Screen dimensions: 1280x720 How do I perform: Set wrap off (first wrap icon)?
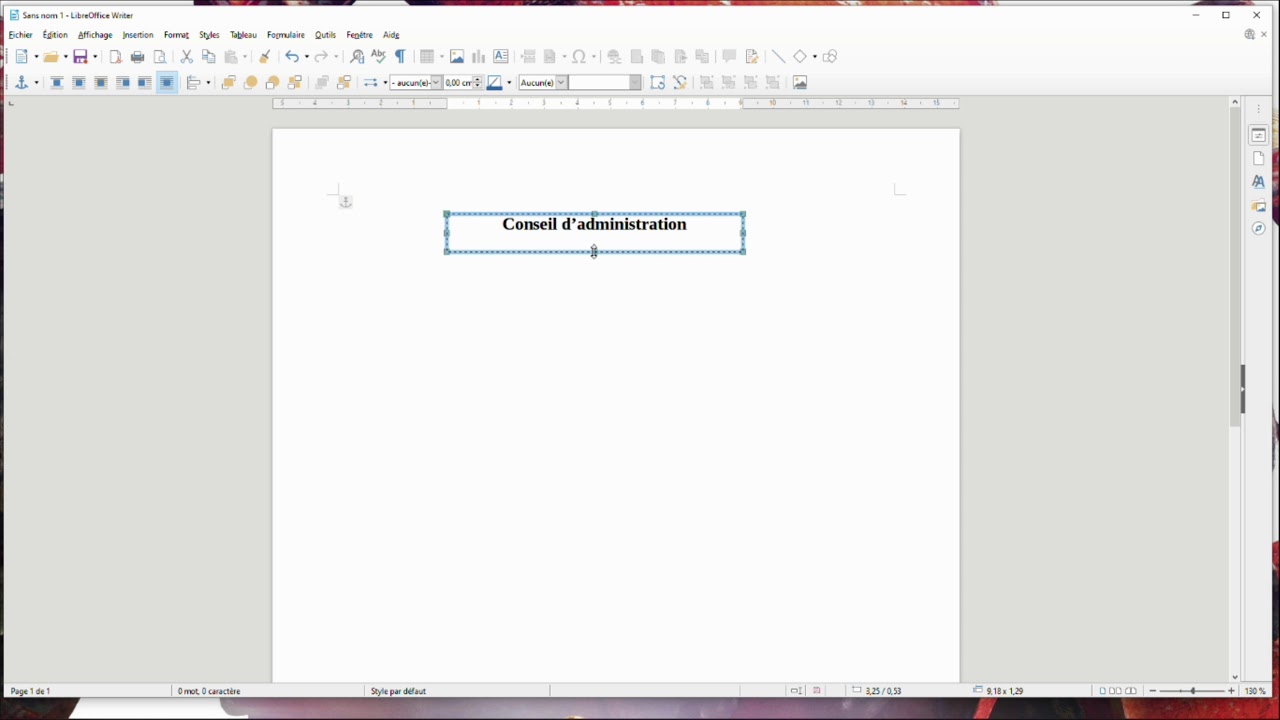coord(57,83)
